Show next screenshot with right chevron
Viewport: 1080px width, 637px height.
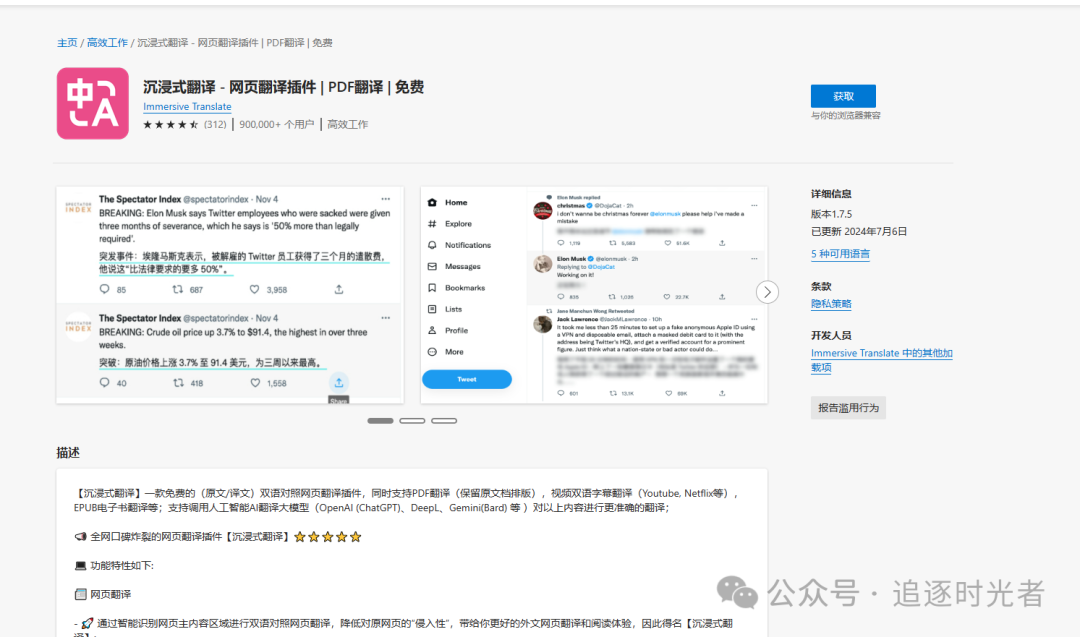click(x=767, y=292)
